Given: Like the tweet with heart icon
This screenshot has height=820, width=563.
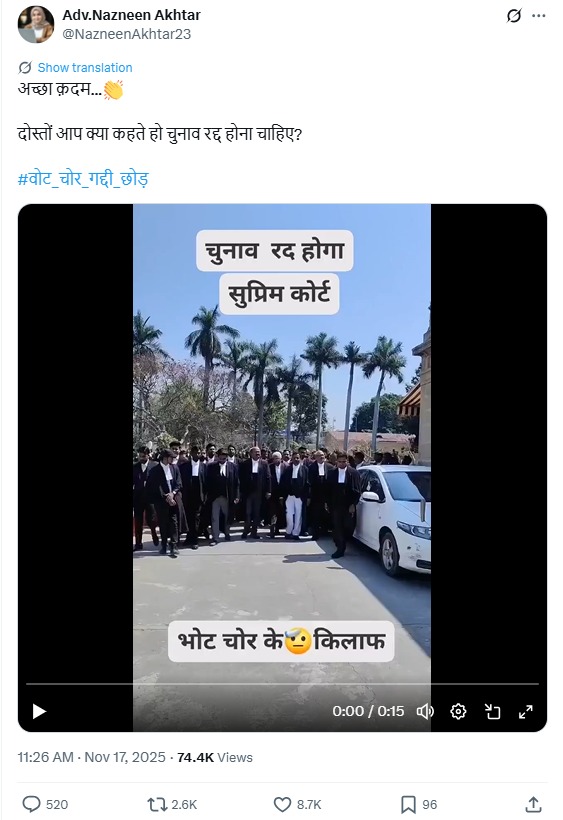Looking at the screenshot, I should tap(282, 804).
